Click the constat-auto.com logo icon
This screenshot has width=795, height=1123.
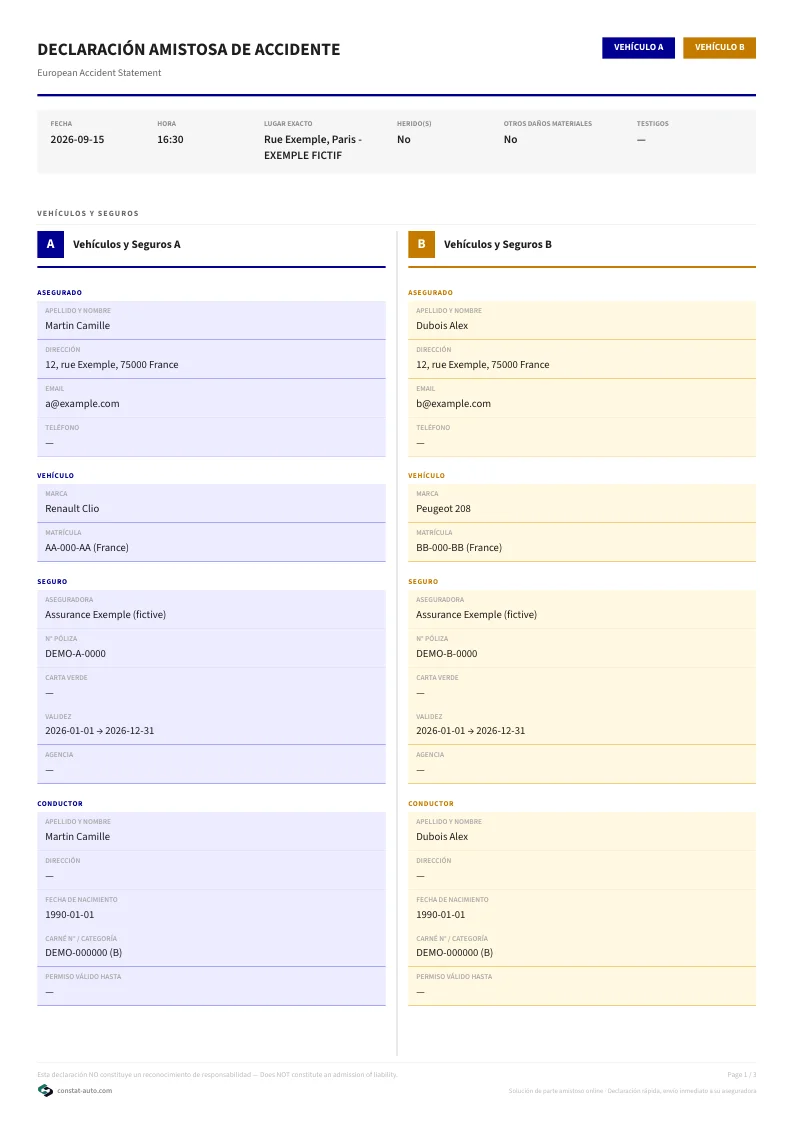coord(45,1090)
